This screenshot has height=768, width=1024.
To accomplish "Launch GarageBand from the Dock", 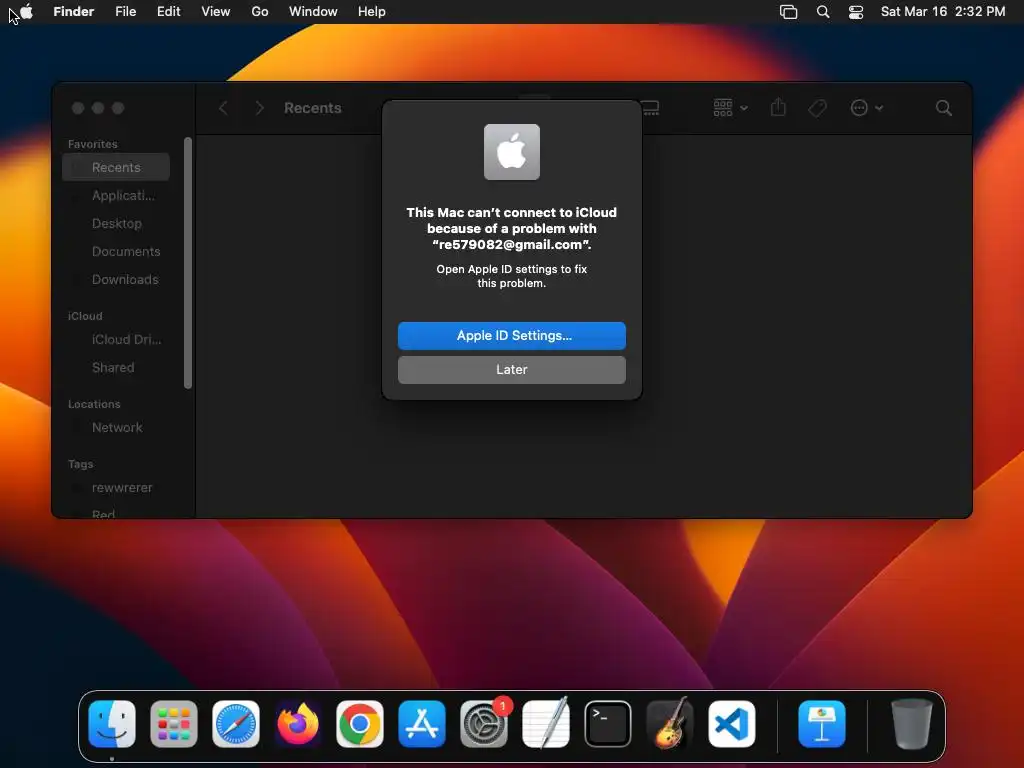I will pos(670,724).
